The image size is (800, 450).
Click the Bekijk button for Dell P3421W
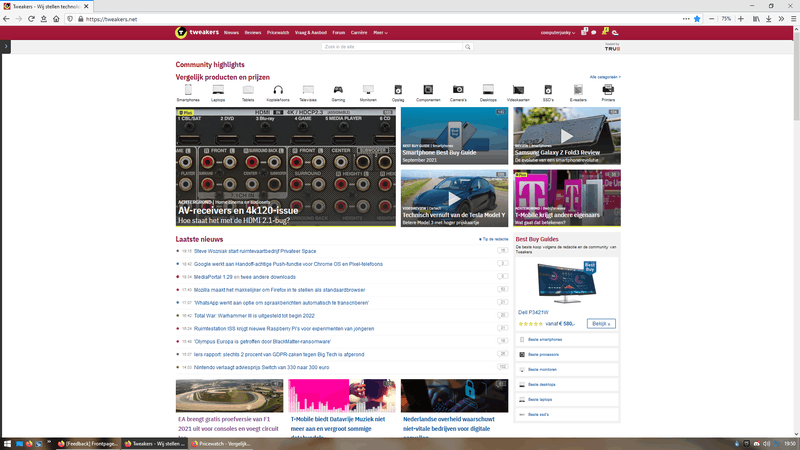(x=601, y=323)
